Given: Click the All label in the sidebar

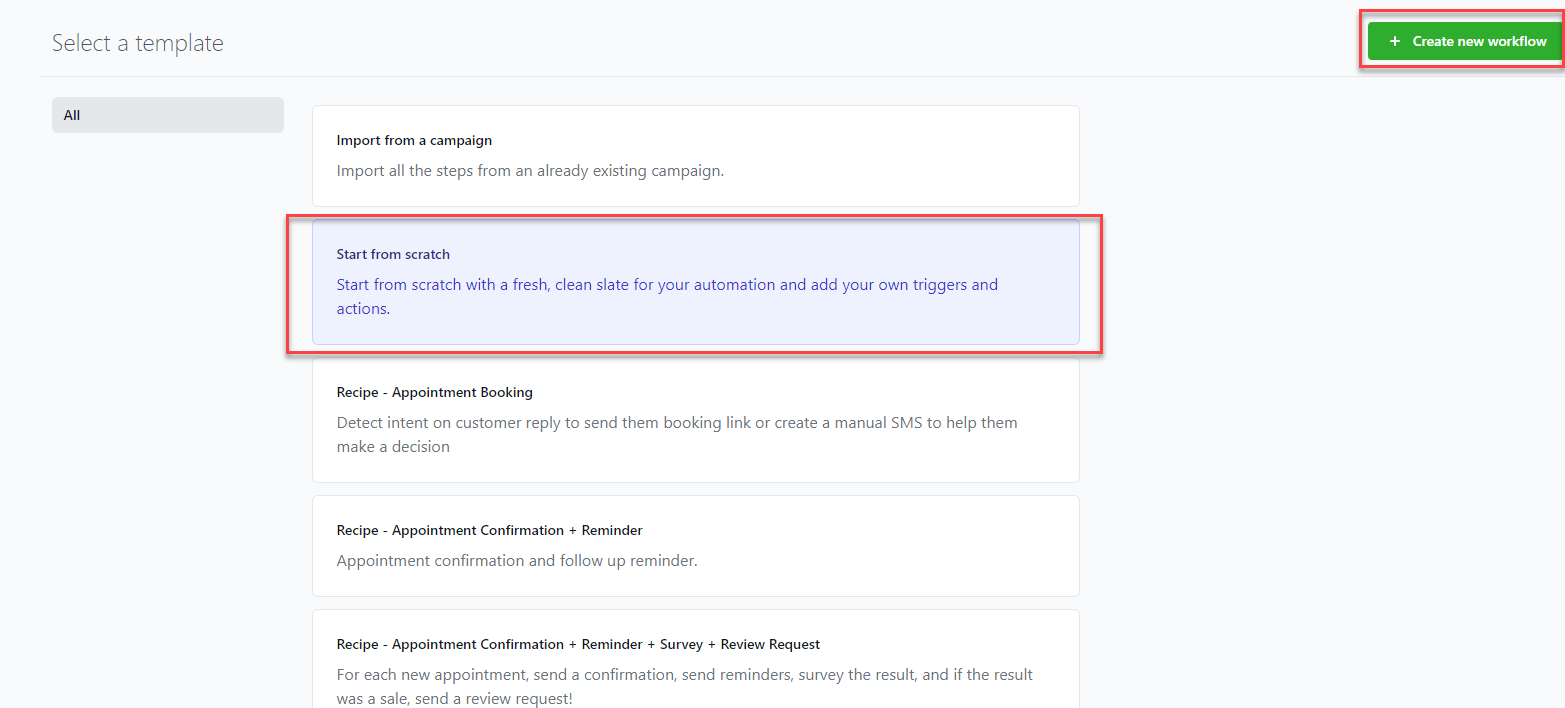Looking at the screenshot, I should [x=71, y=114].
